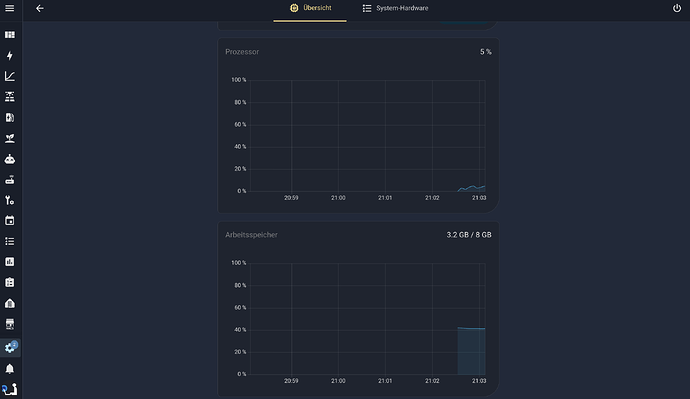Open the clipboard icon in sidebar
Viewport: 690px width, 399px height.
(x=10, y=282)
